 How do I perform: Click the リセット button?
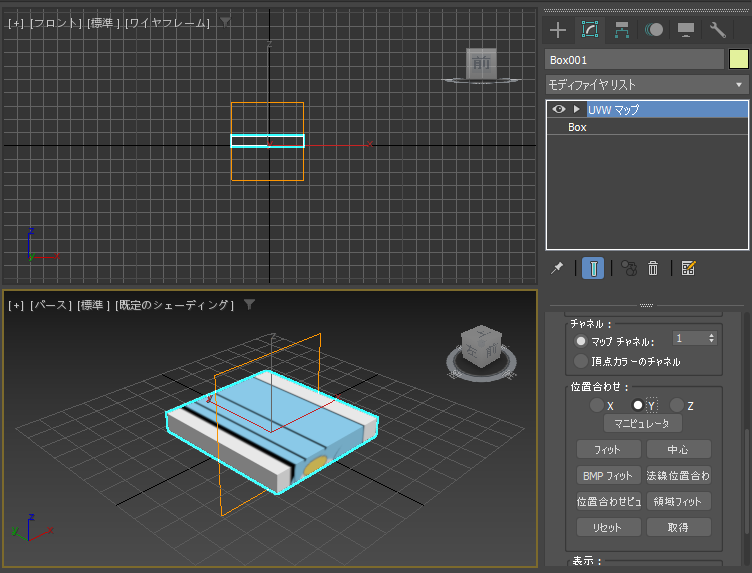[x=609, y=527]
